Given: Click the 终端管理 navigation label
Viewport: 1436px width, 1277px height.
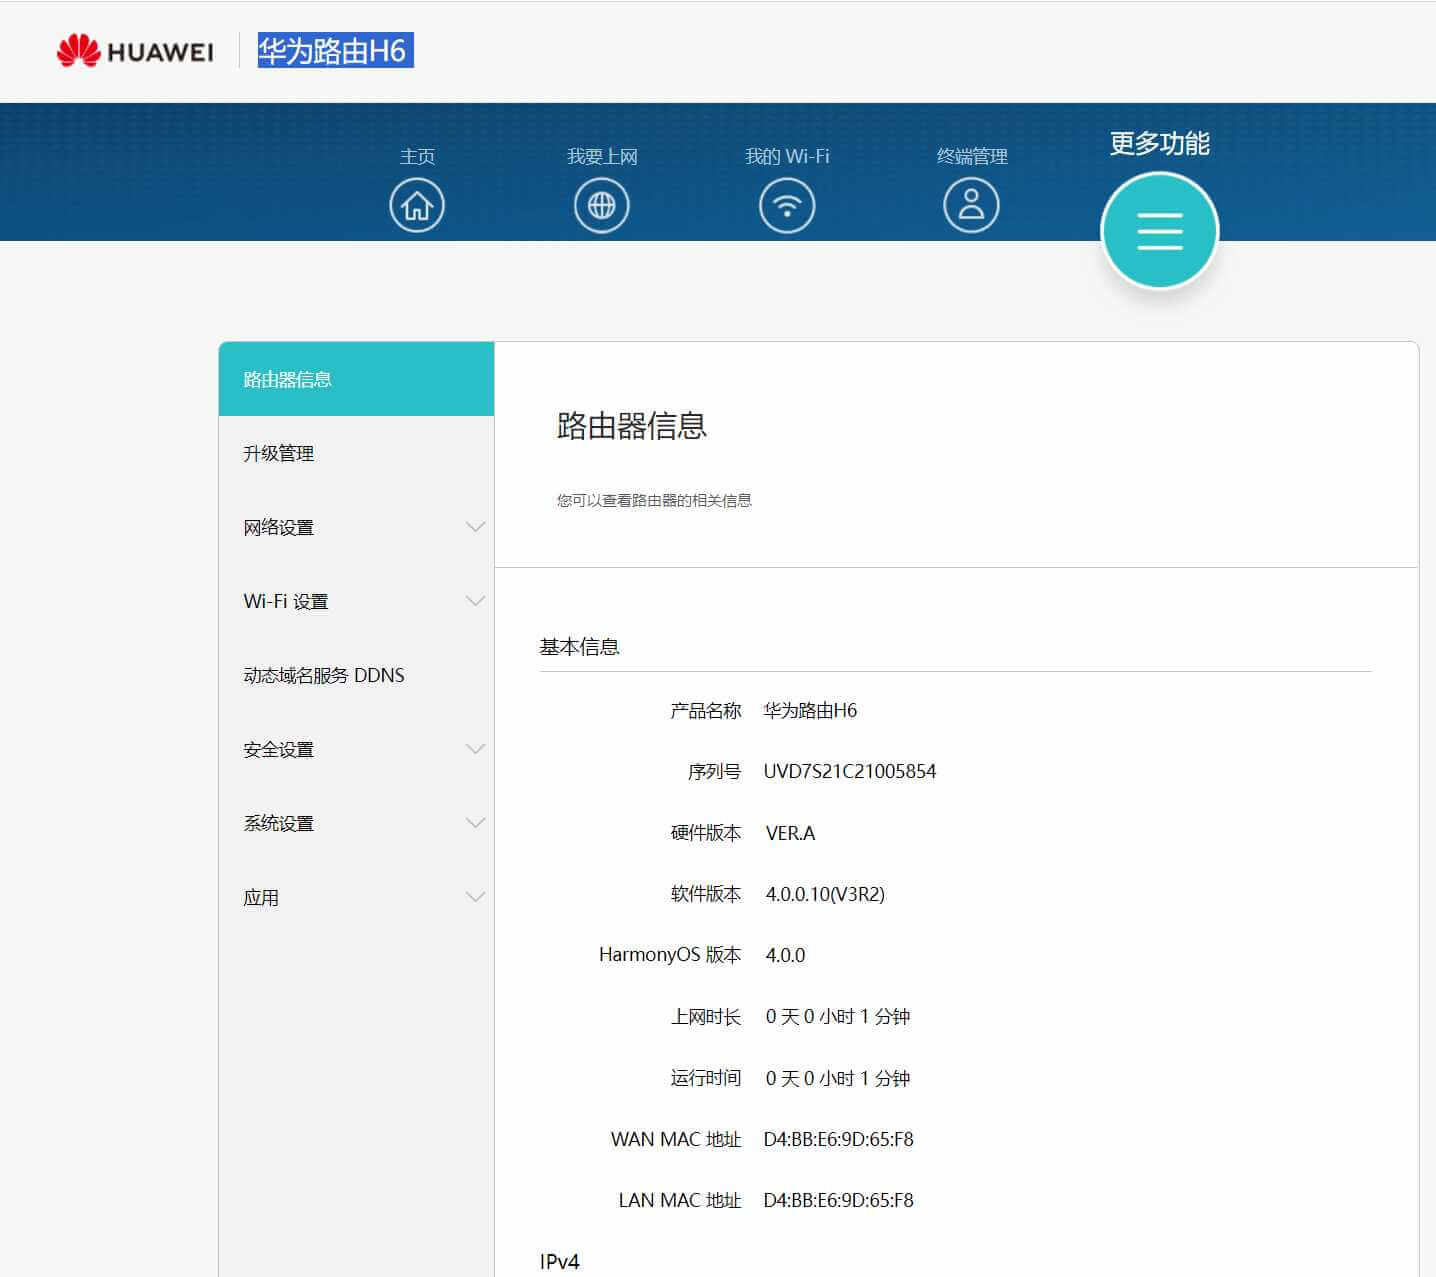Looking at the screenshot, I should coord(971,156).
